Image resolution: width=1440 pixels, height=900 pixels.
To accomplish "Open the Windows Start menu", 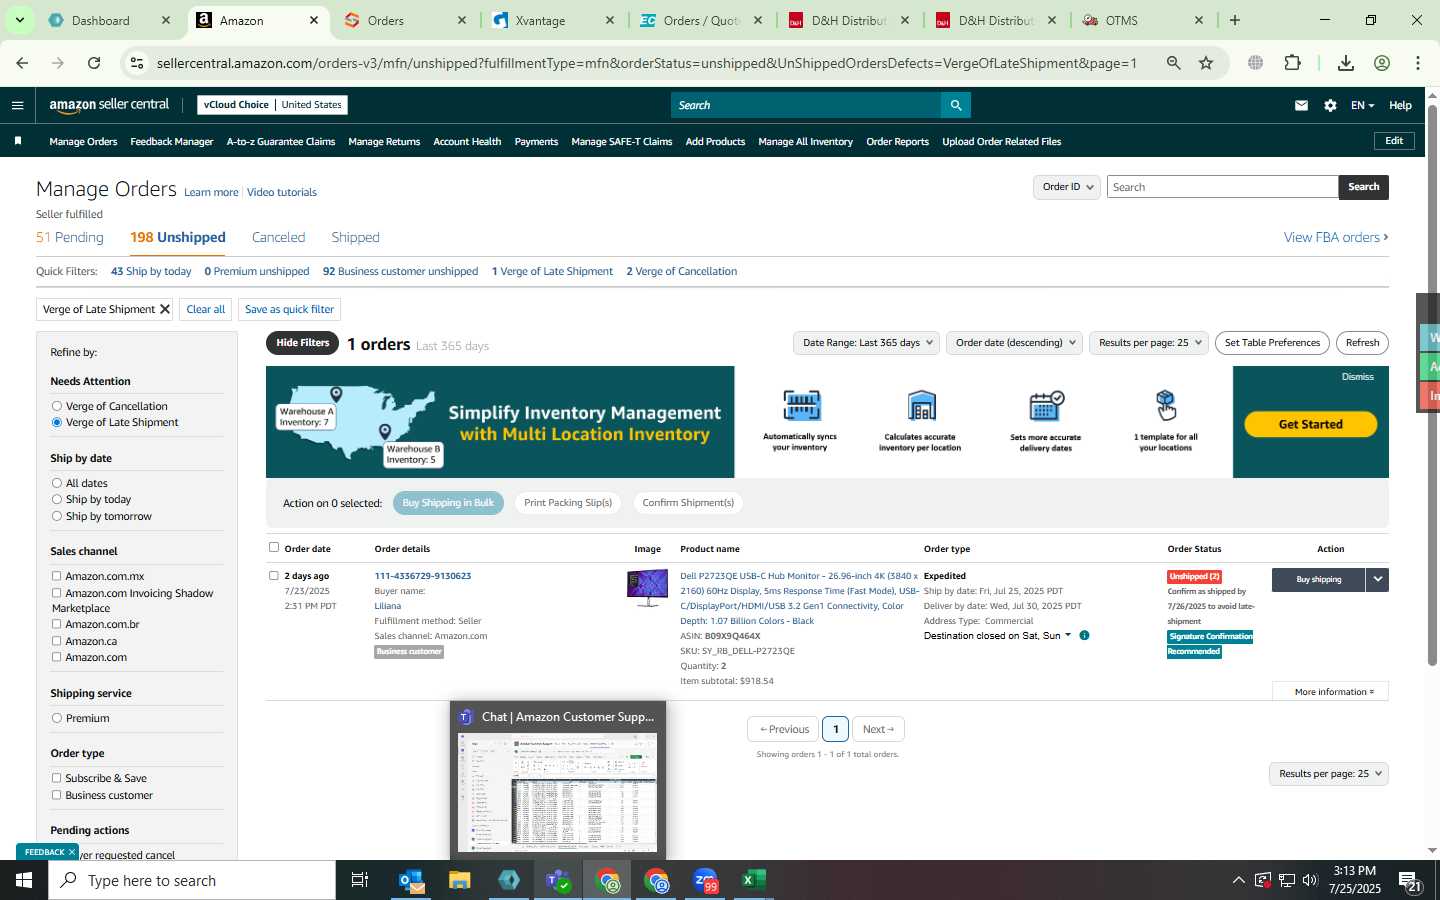I will coord(24,880).
